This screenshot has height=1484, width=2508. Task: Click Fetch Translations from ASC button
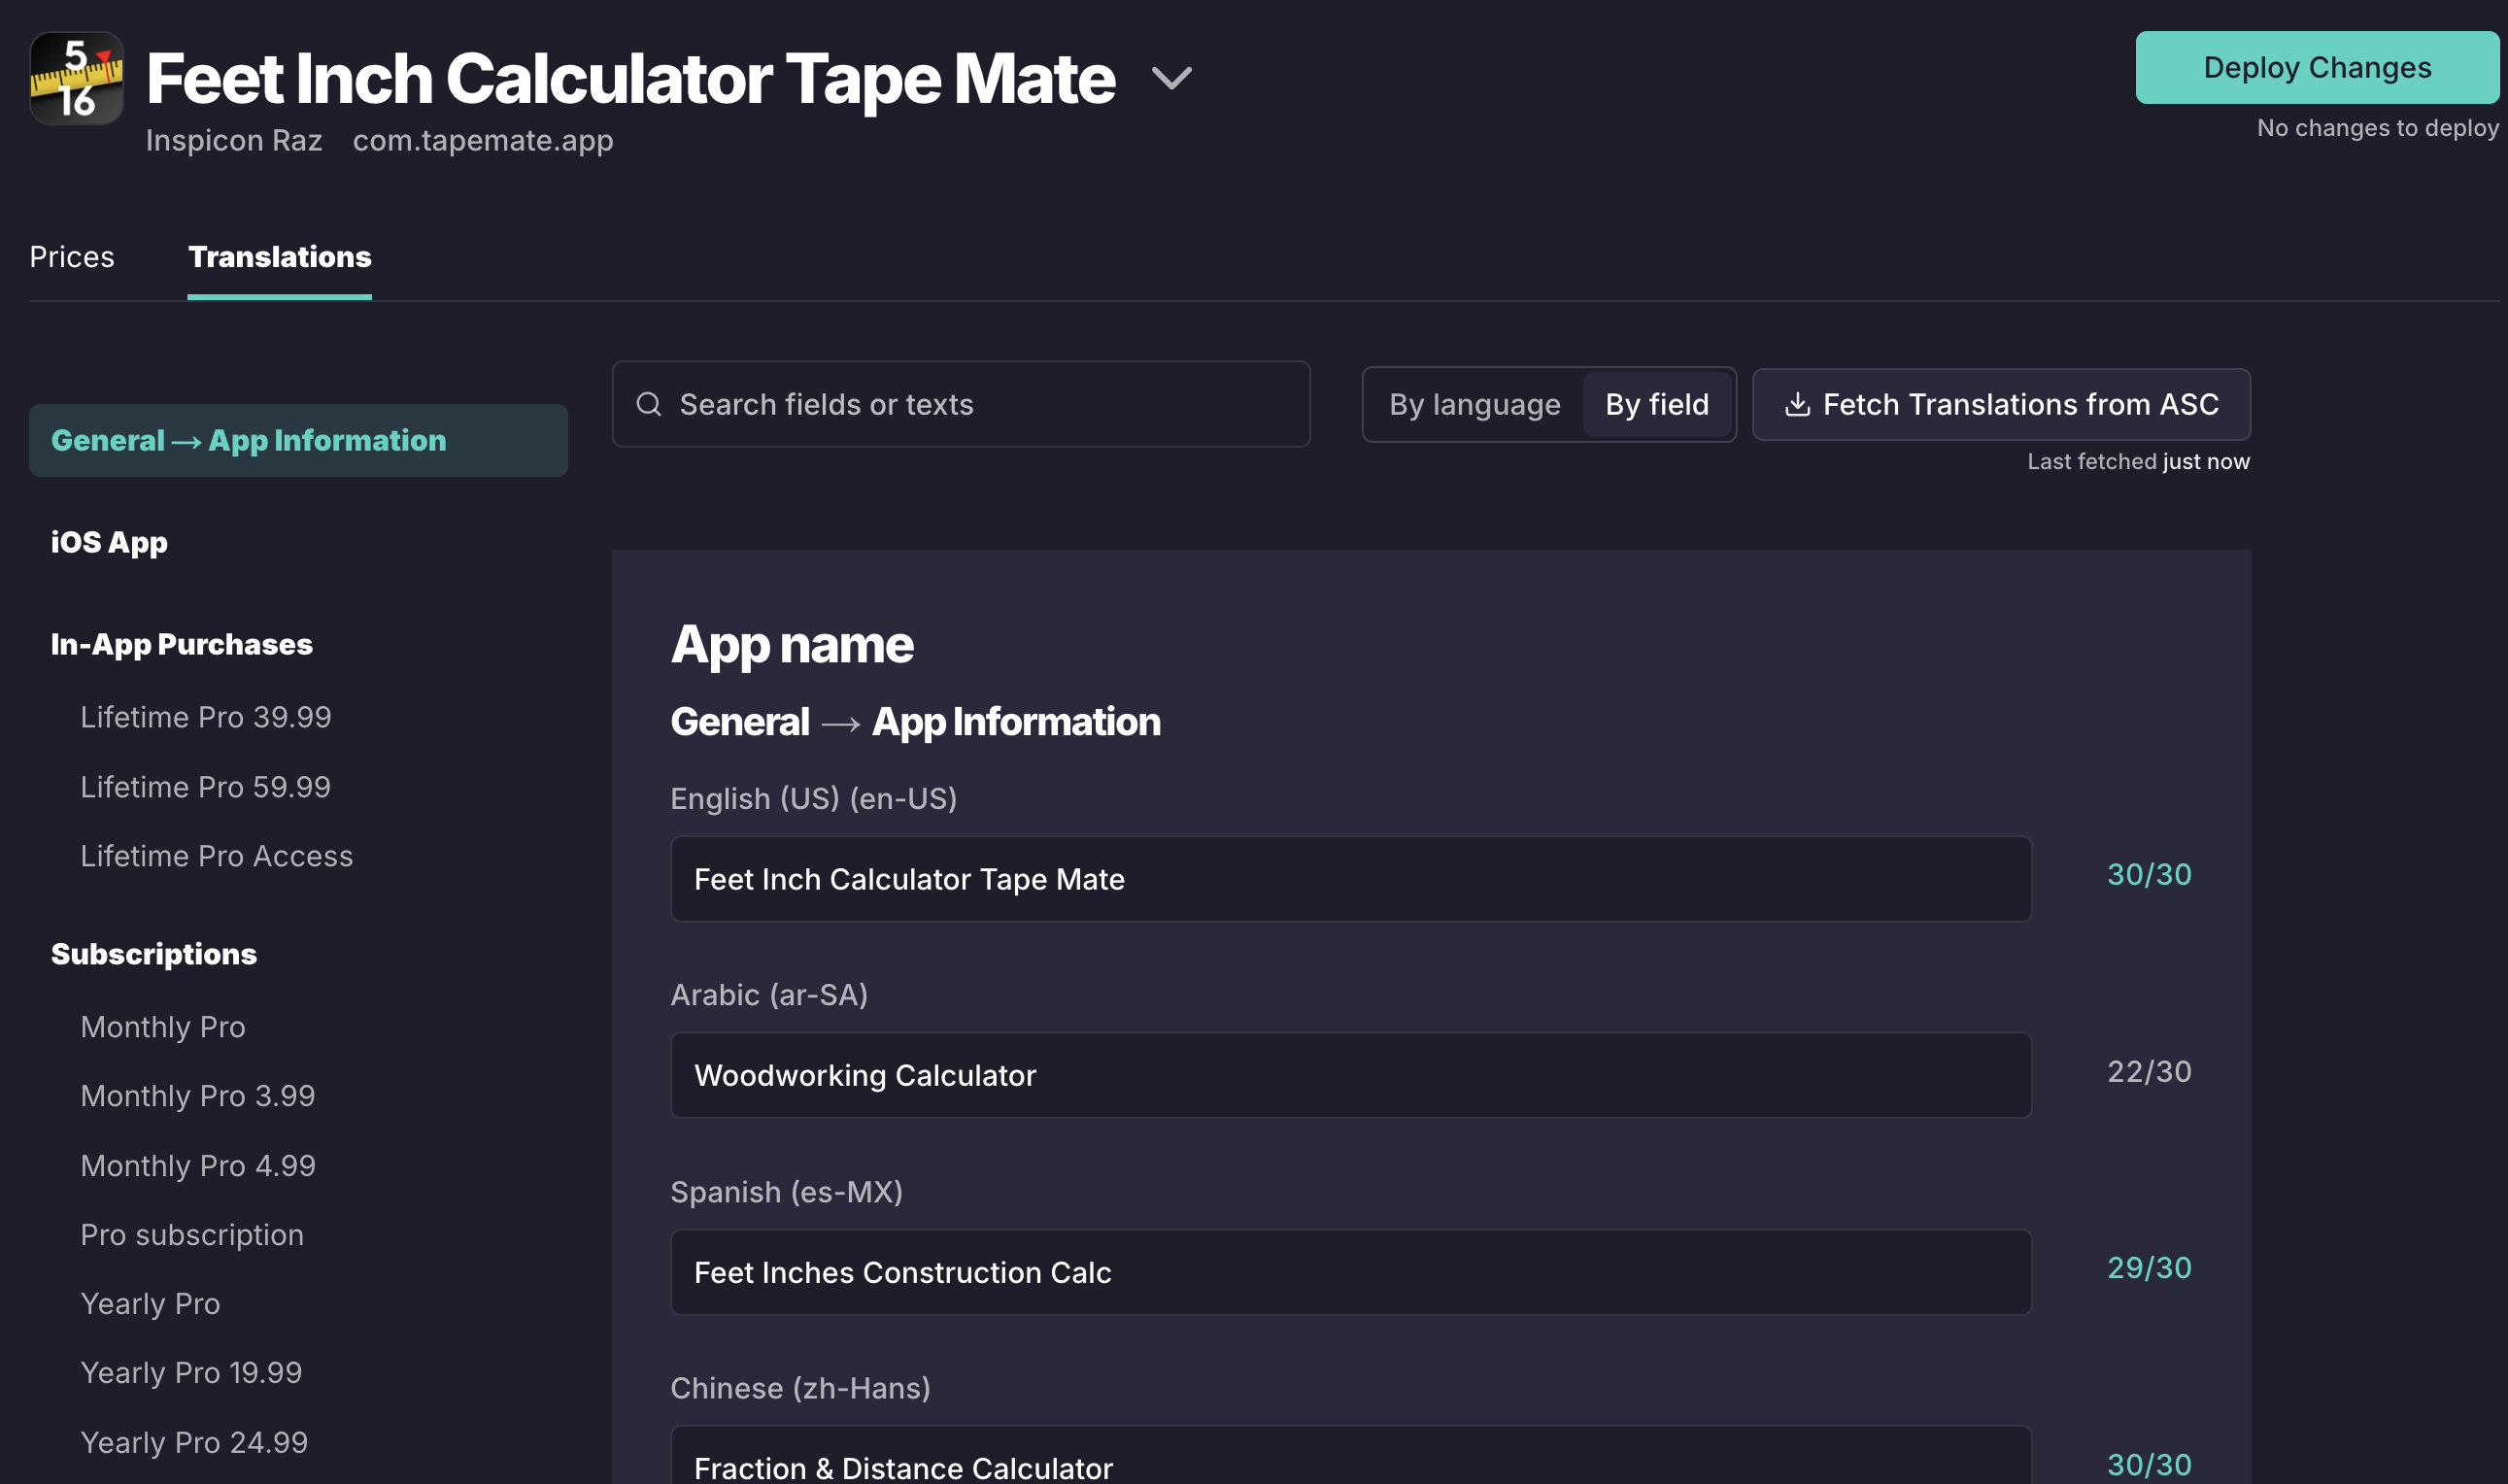2001,404
